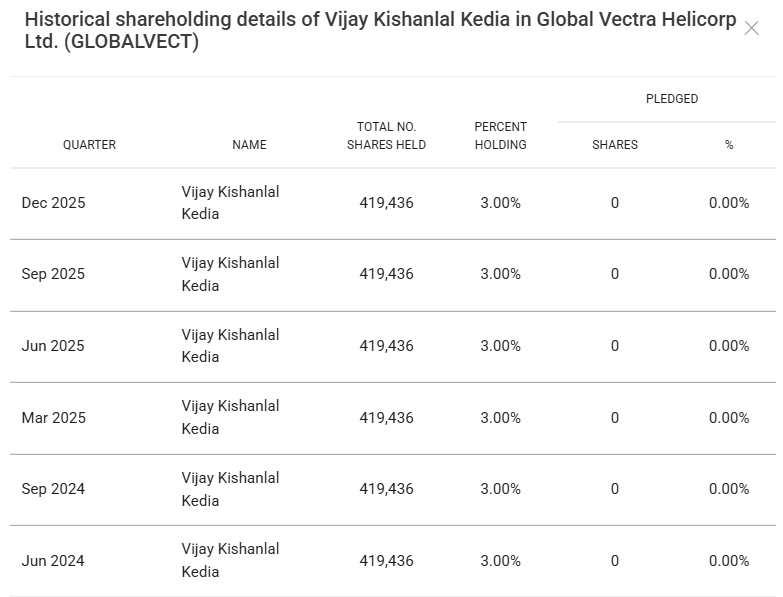Click pledged 0.00% in Sep 2024 row
This screenshot has height=597, width=783.
[729, 489]
